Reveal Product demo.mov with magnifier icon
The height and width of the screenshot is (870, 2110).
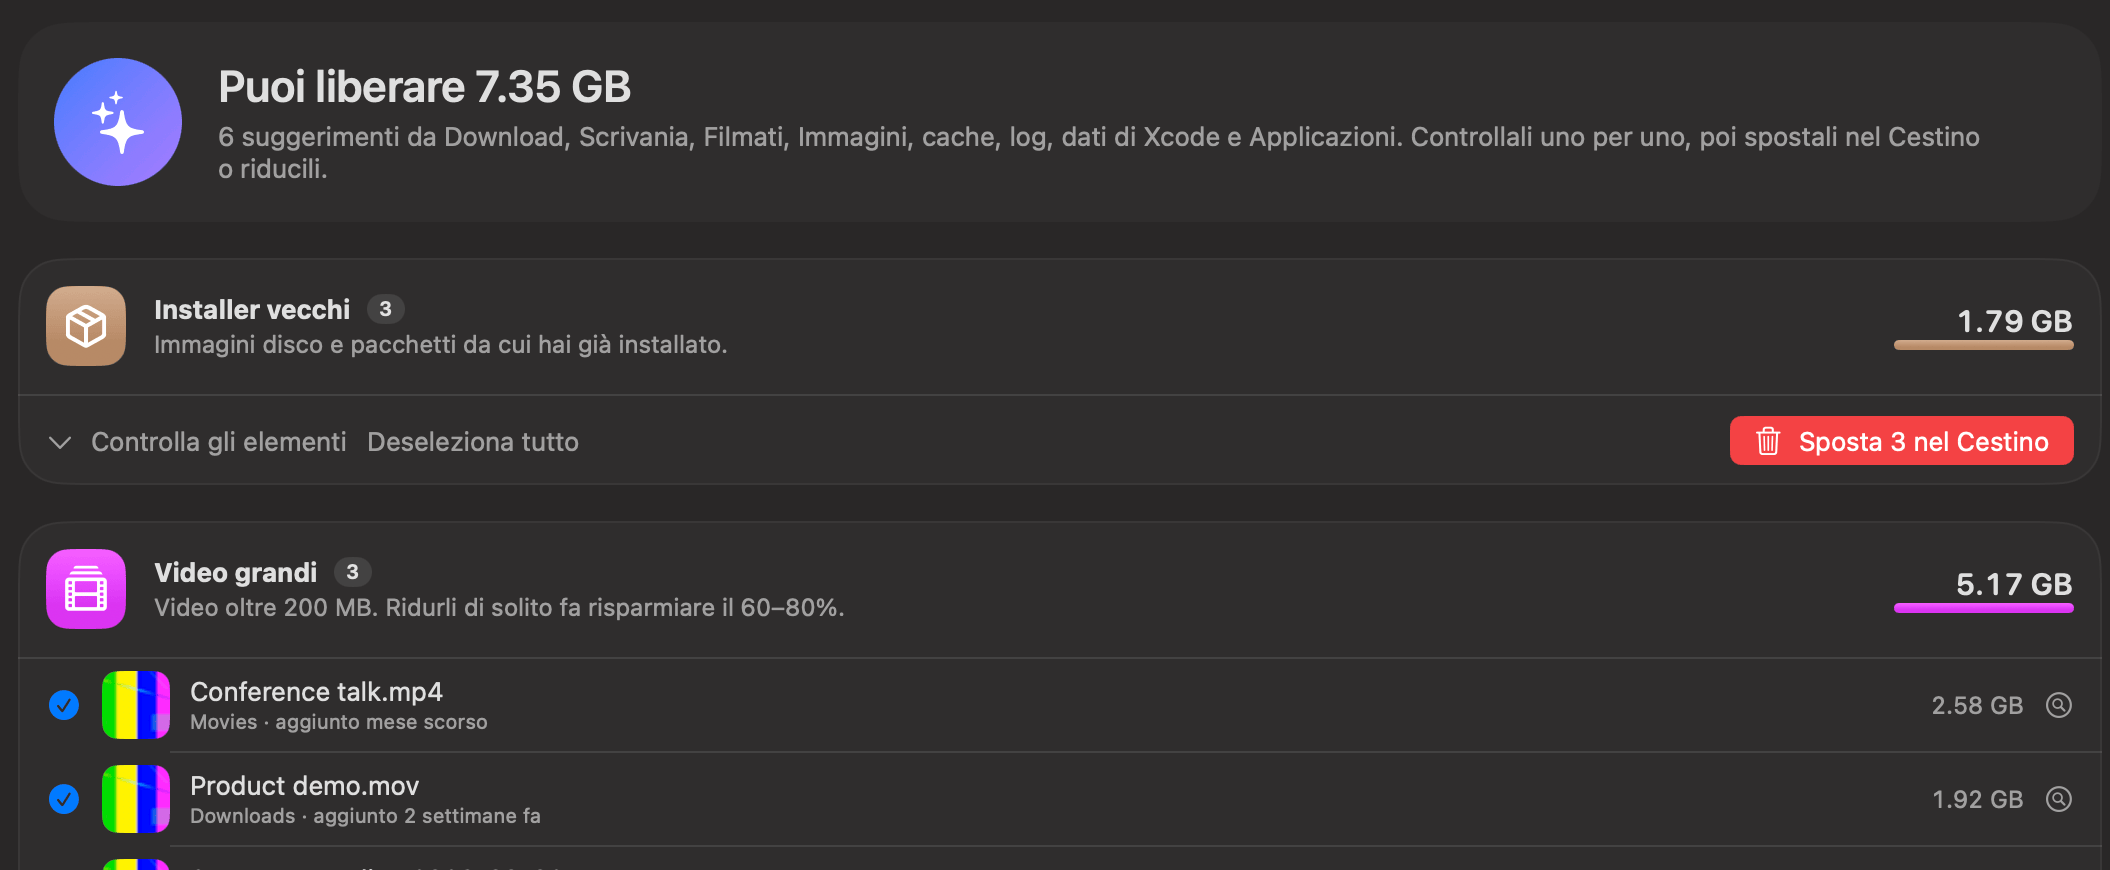coord(2058,799)
